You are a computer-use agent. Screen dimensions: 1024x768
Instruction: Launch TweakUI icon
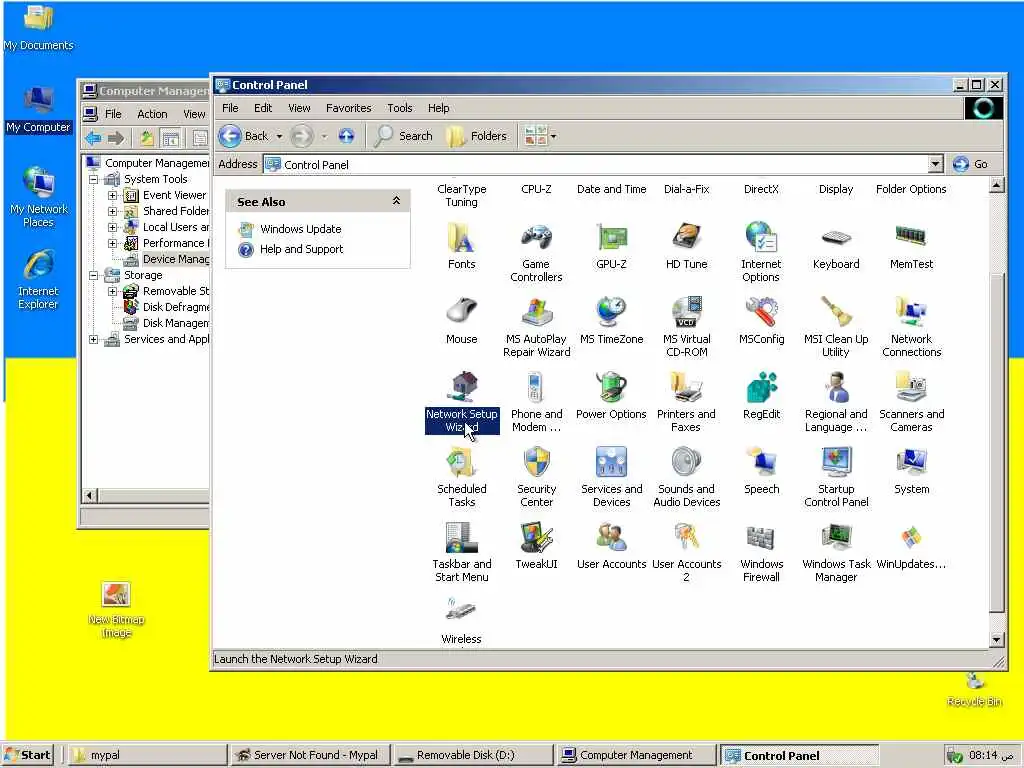click(x=536, y=537)
